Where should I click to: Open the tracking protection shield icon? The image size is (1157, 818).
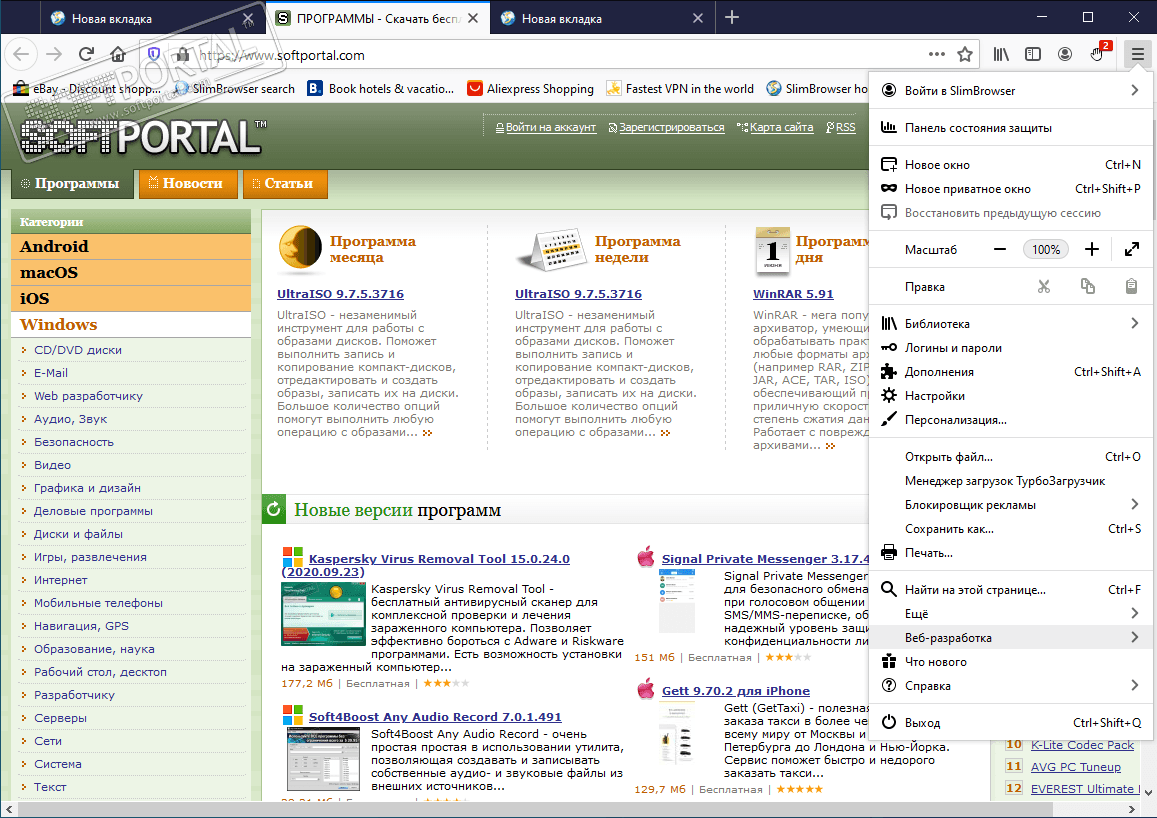tap(153, 54)
